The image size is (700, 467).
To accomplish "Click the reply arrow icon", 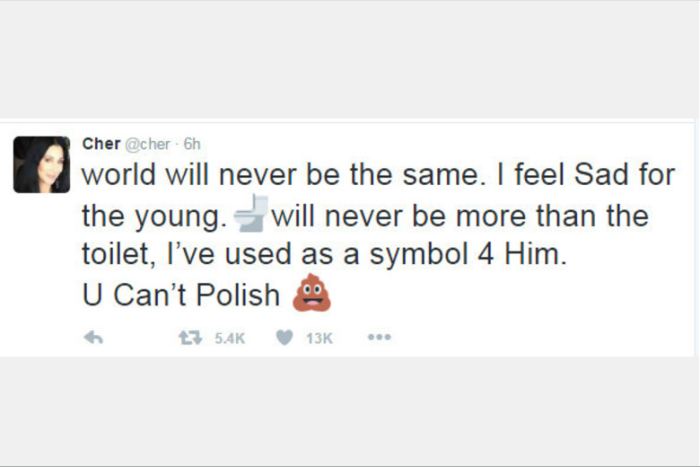I will point(95,338).
